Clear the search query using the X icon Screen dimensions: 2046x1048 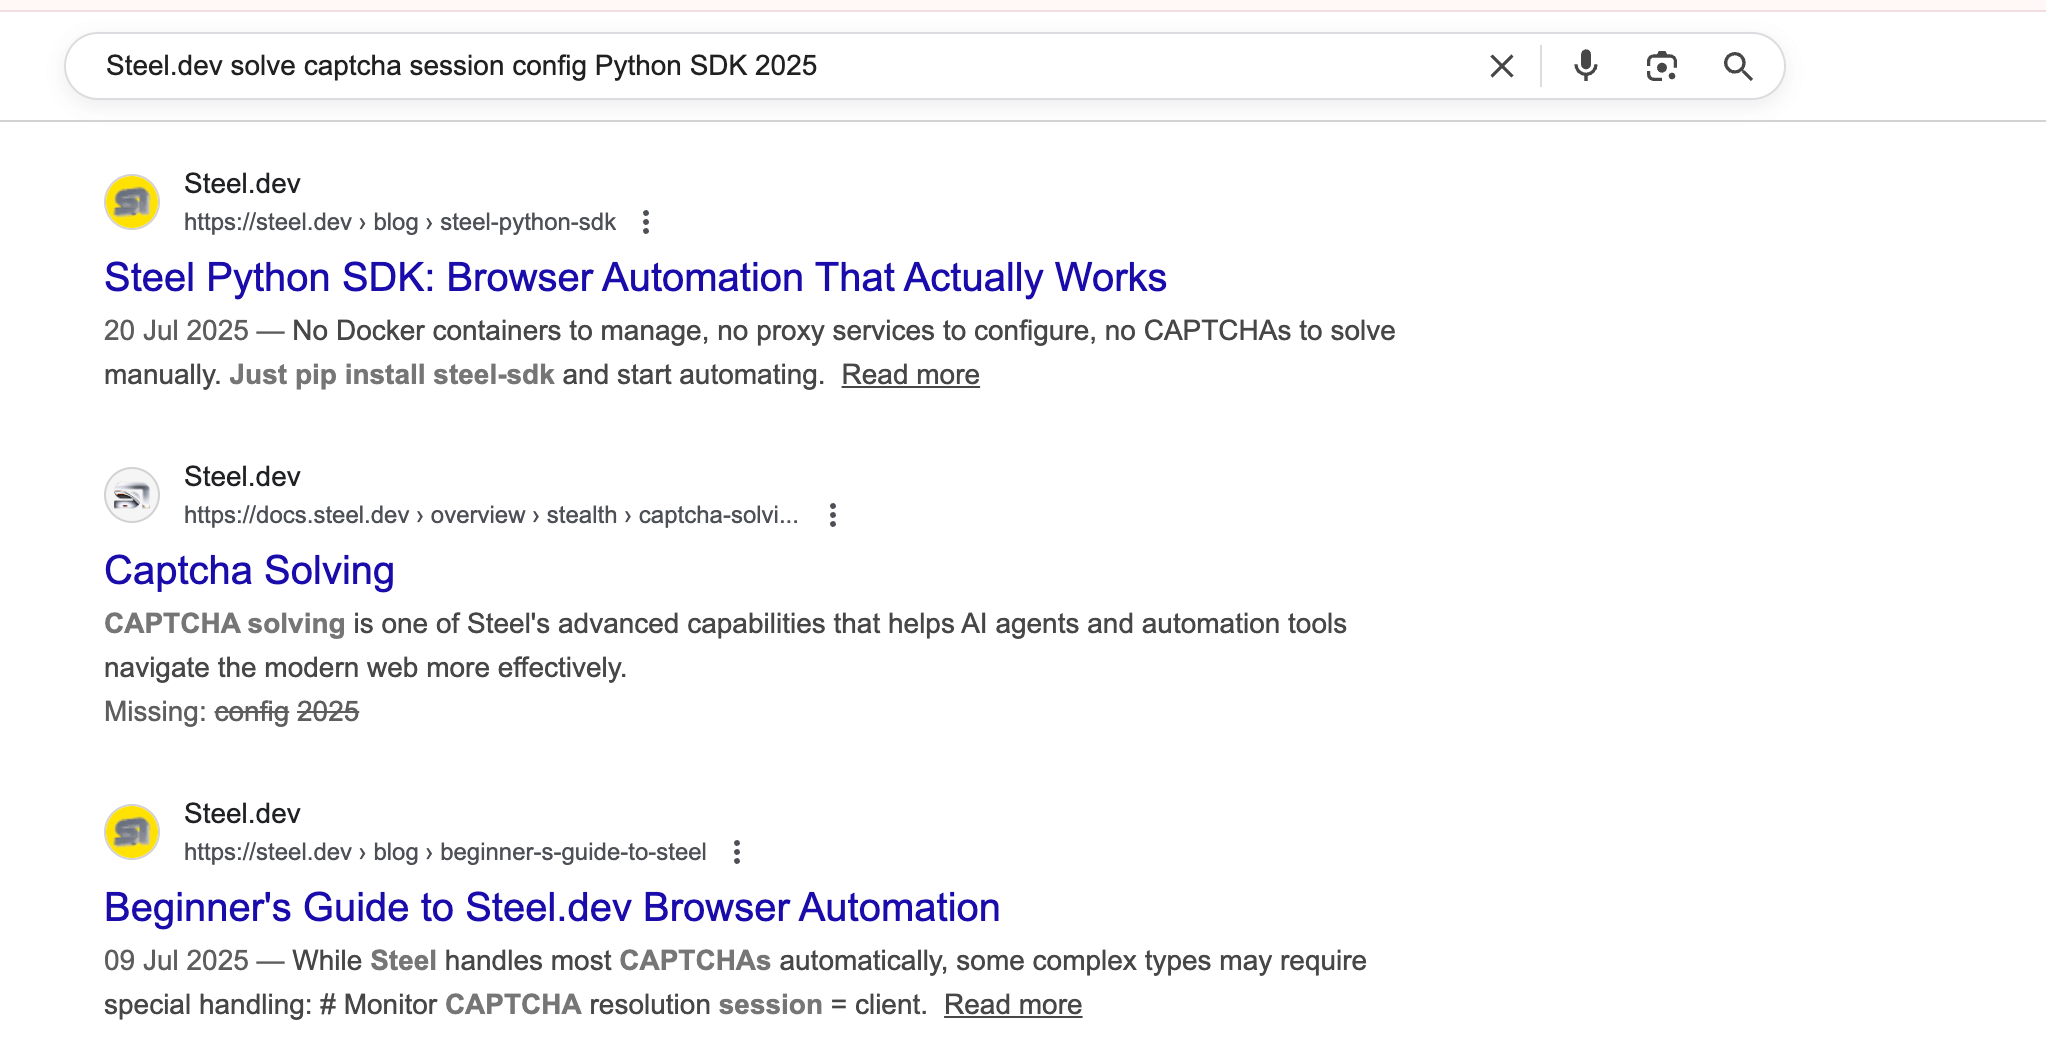(1501, 65)
